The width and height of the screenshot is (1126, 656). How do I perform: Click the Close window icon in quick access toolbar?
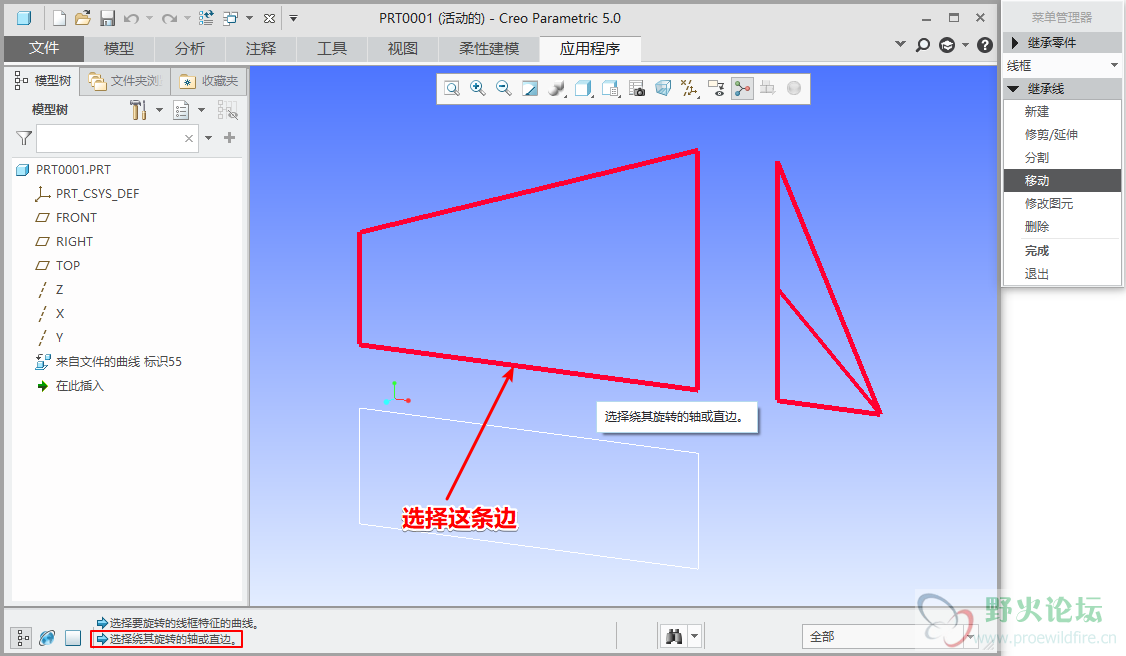tap(269, 18)
